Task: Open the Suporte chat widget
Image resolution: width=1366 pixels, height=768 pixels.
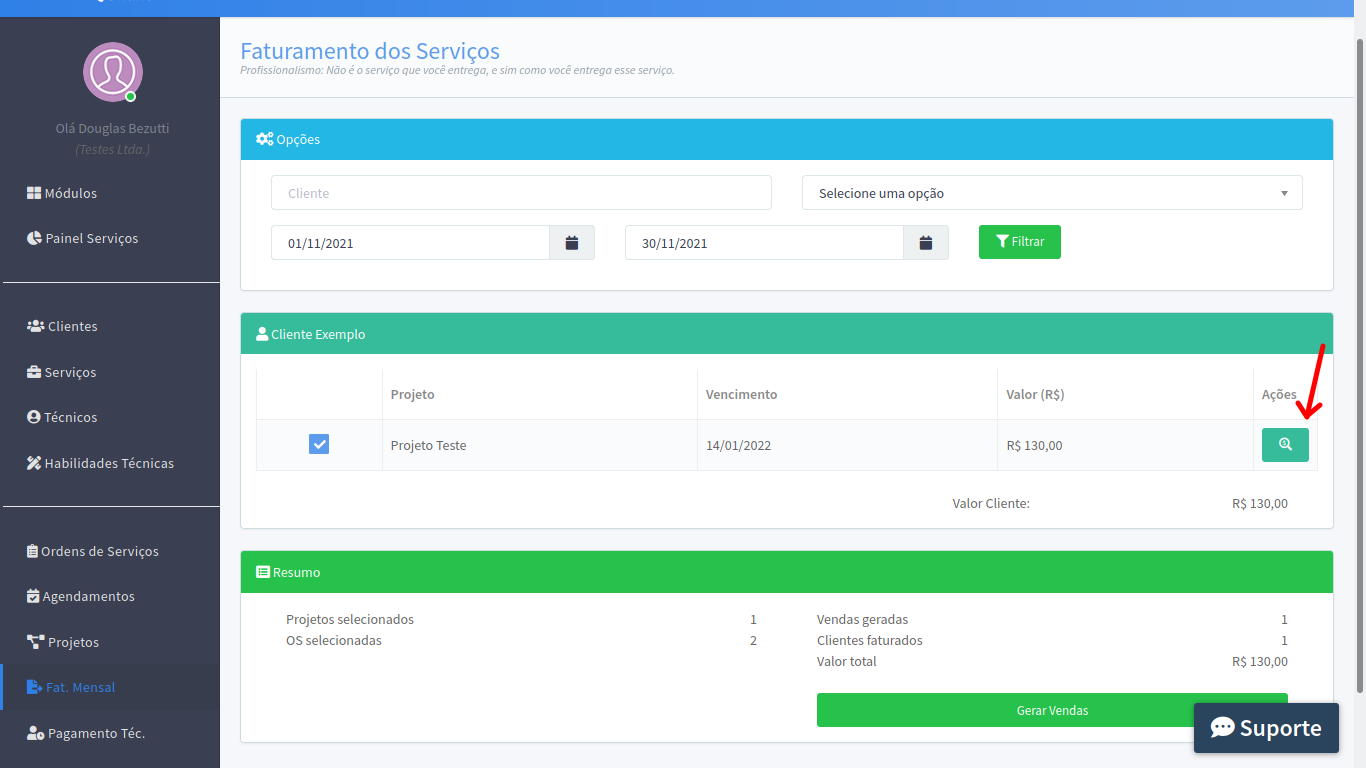Action: coord(1266,727)
